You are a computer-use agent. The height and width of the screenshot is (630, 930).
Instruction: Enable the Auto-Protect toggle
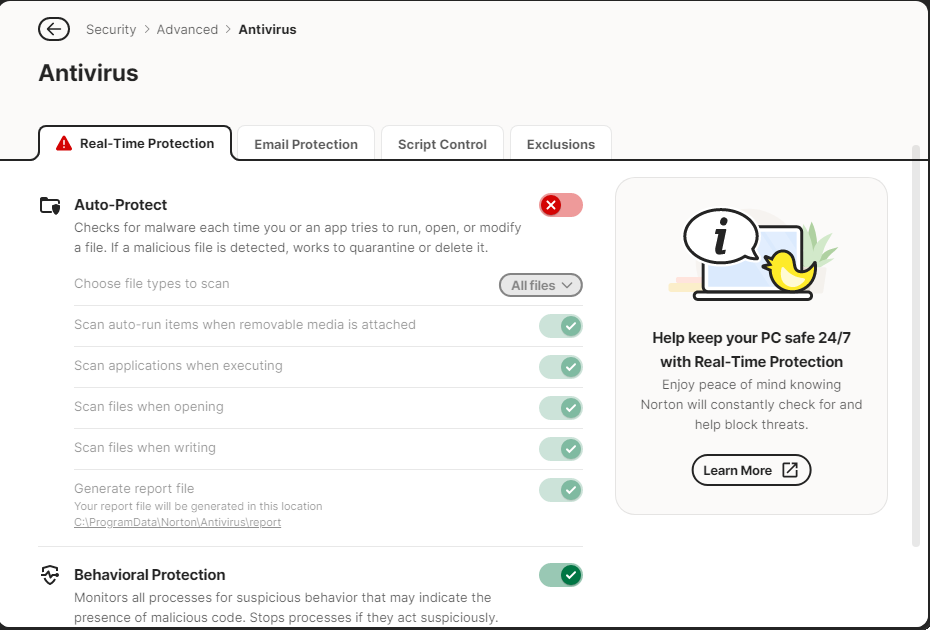pyautogui.click(x=560, y=205)
